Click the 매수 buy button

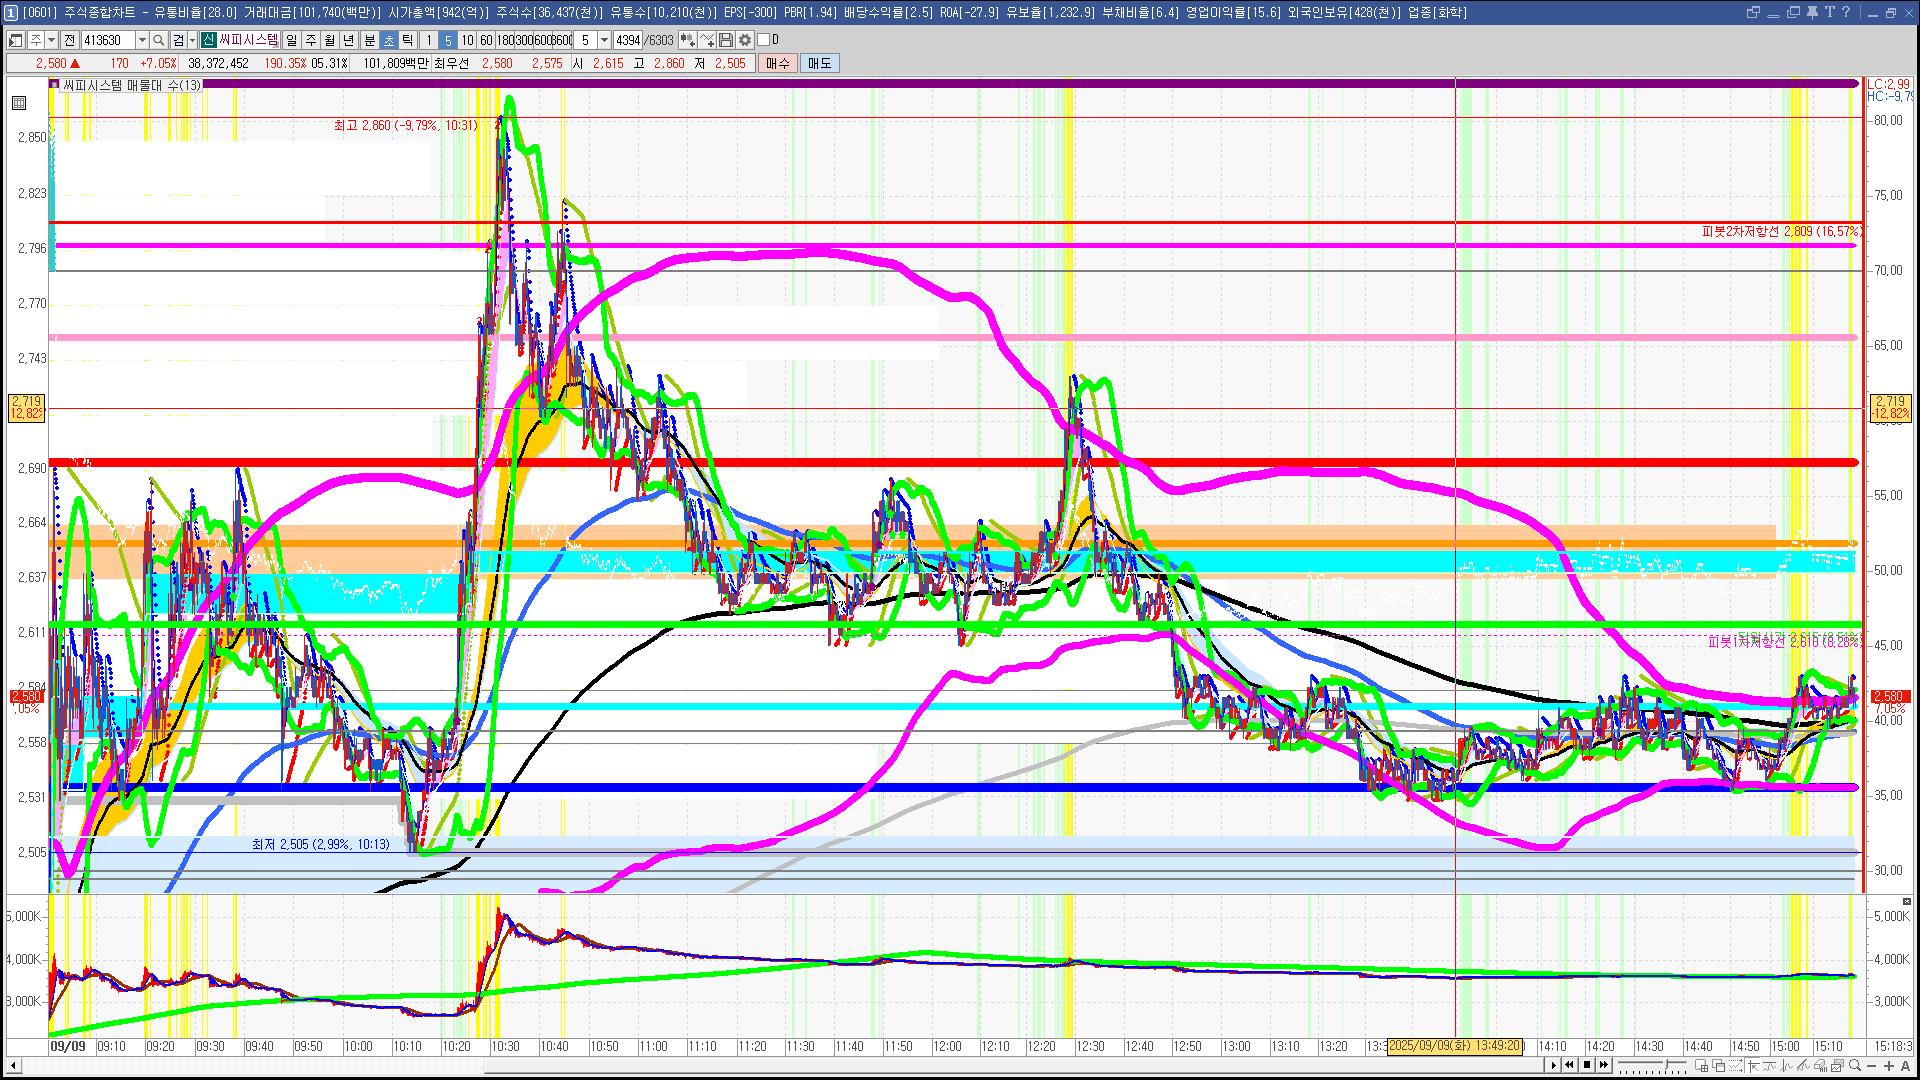[777, 63]
